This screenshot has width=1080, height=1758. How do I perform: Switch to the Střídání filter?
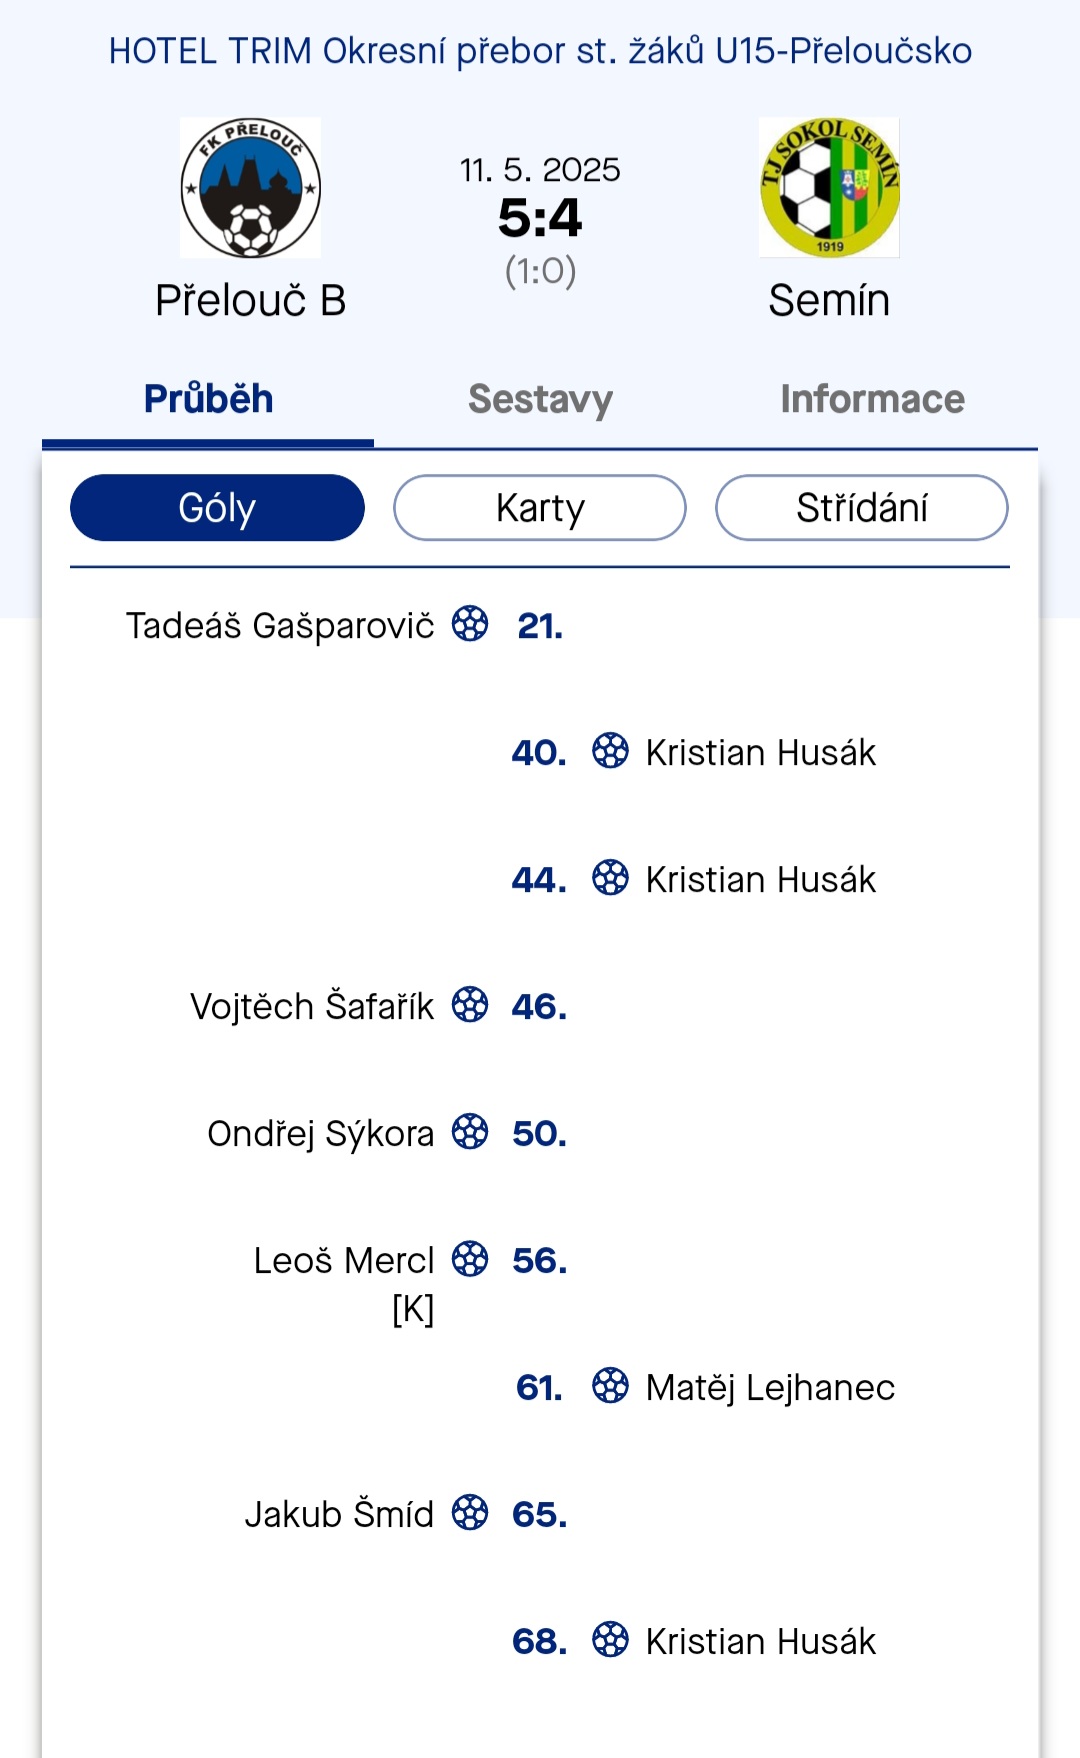[862, 508]
